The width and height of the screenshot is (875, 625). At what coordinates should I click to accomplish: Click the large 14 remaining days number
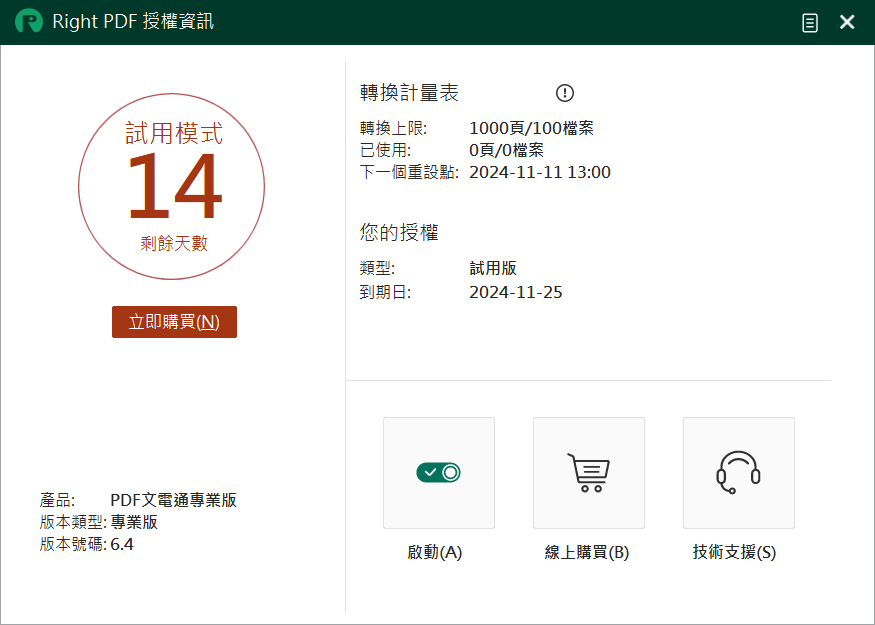[x=172, y=188]
